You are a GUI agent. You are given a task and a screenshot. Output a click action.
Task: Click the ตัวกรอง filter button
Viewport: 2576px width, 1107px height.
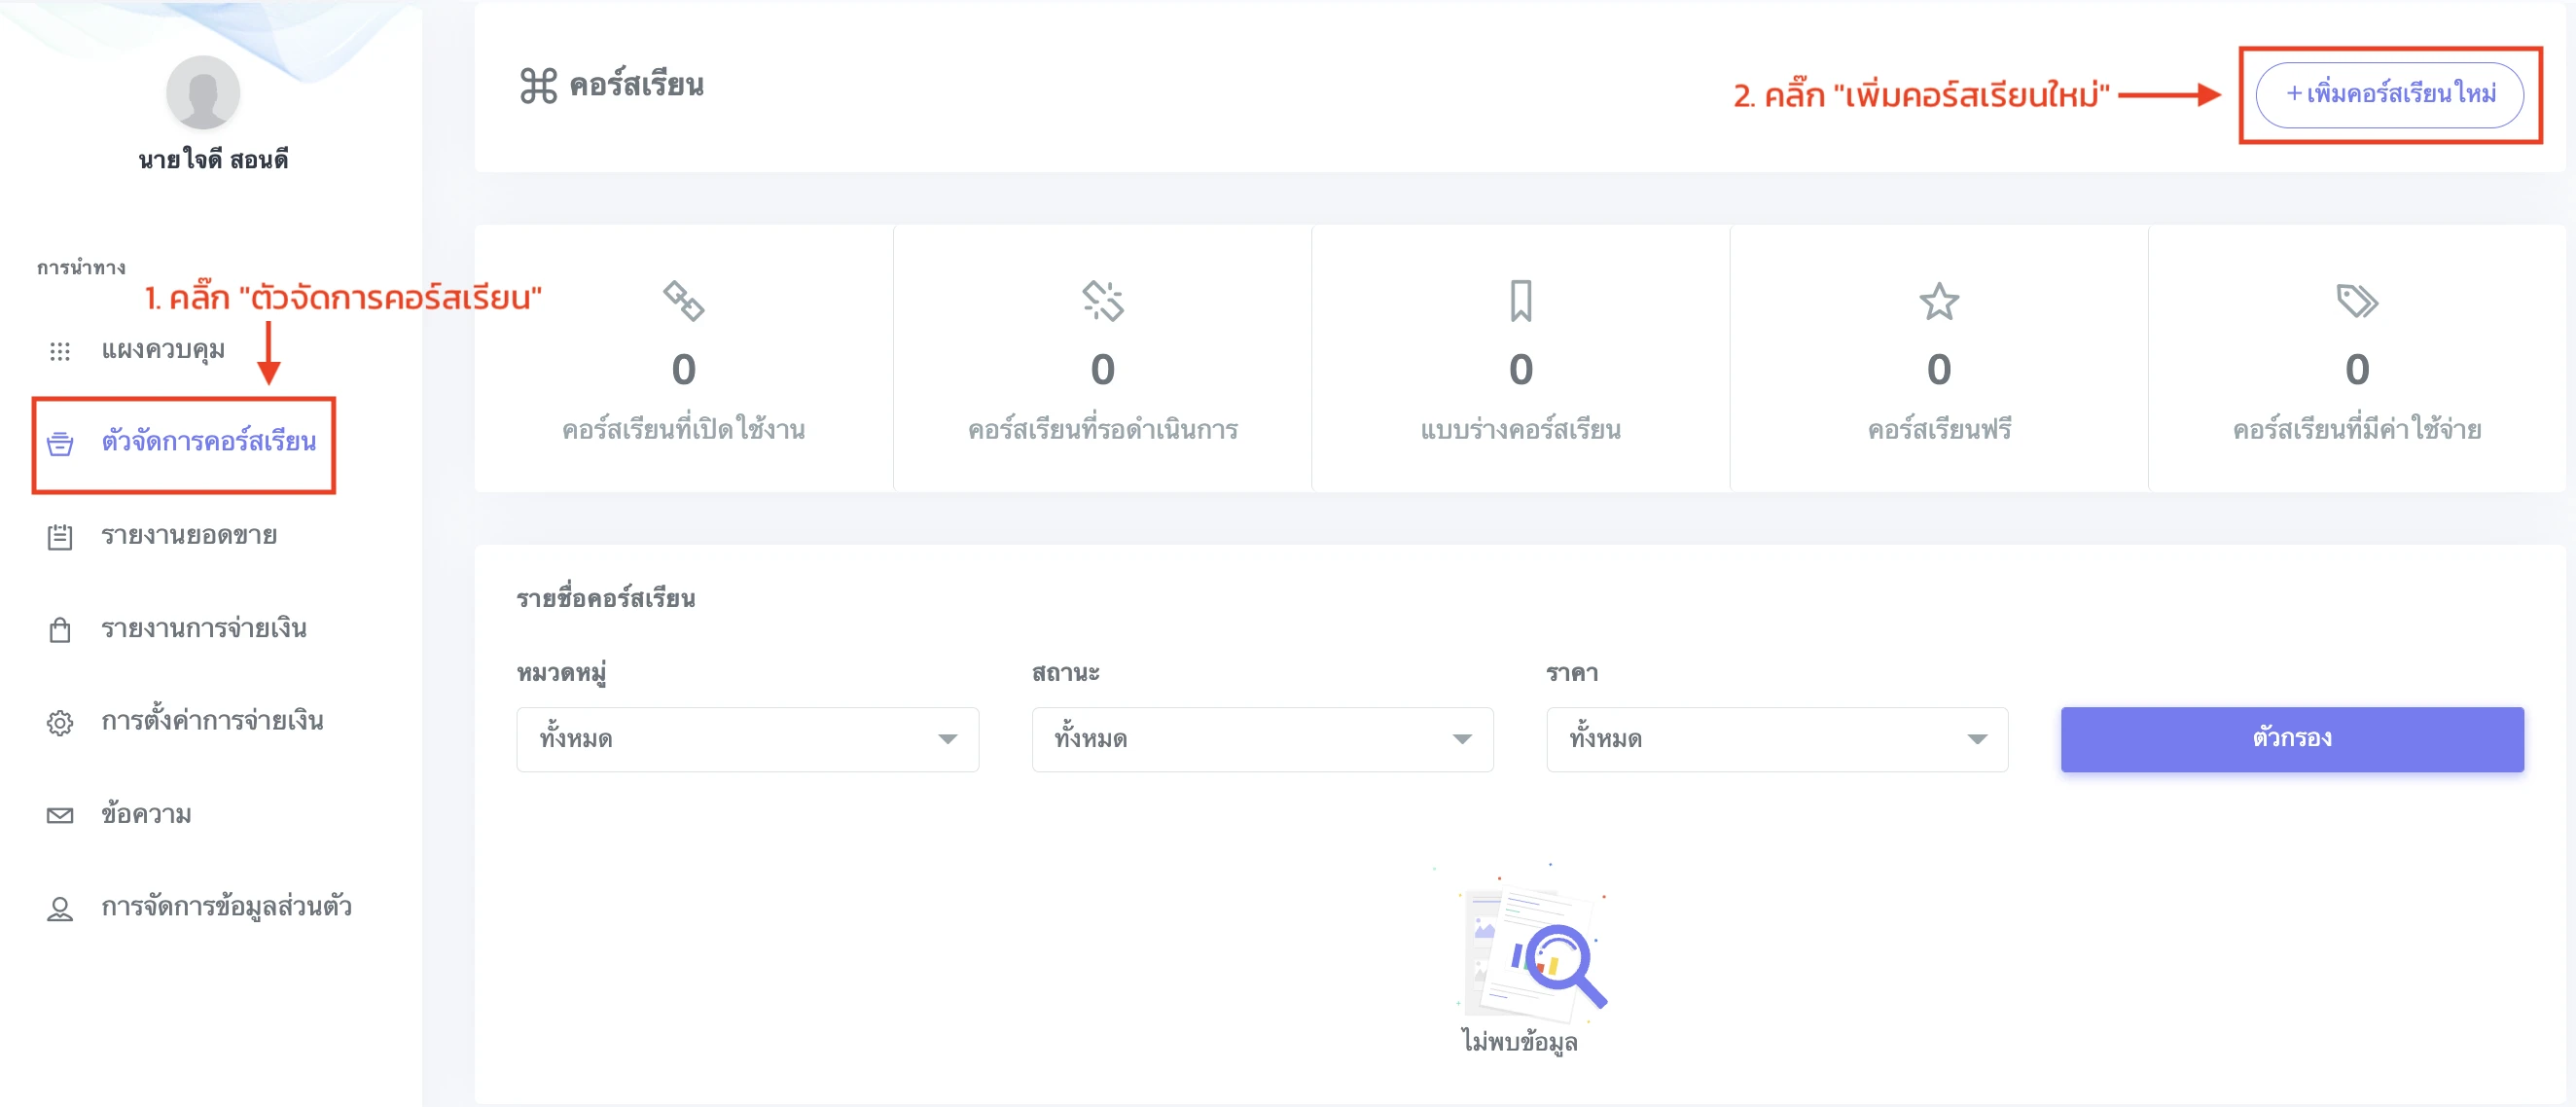point(2291,738)
